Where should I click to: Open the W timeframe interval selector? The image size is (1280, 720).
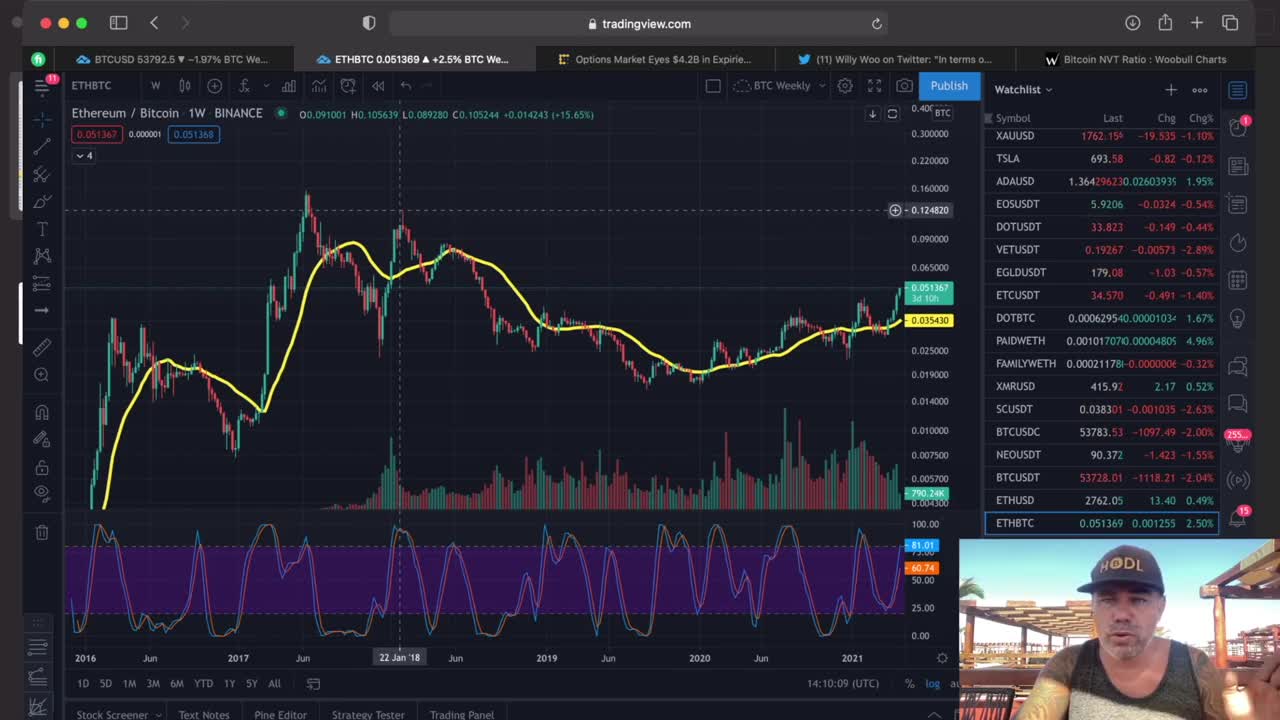155,86
